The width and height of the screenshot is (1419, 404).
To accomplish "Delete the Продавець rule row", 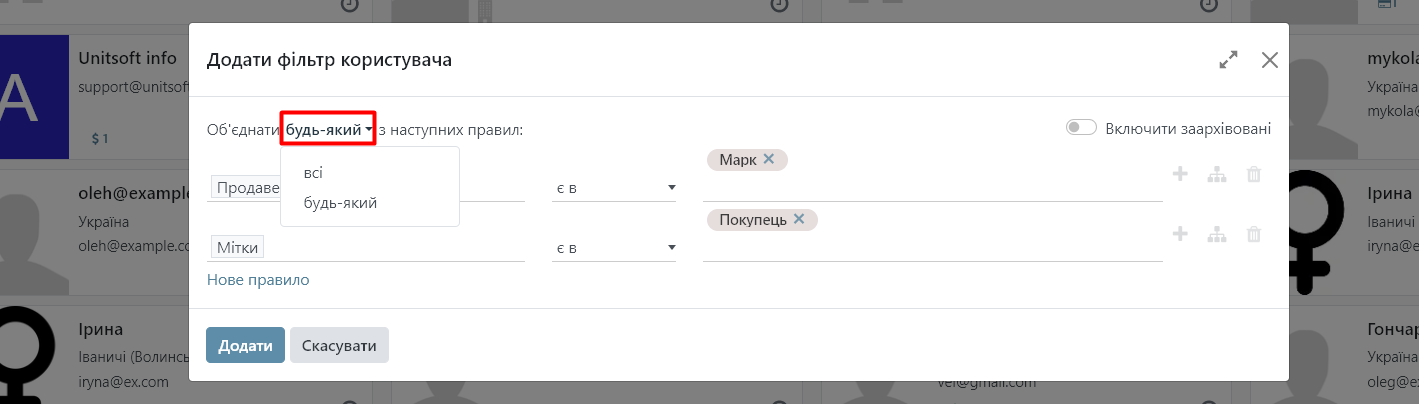I will click(x=1254, y=175).
